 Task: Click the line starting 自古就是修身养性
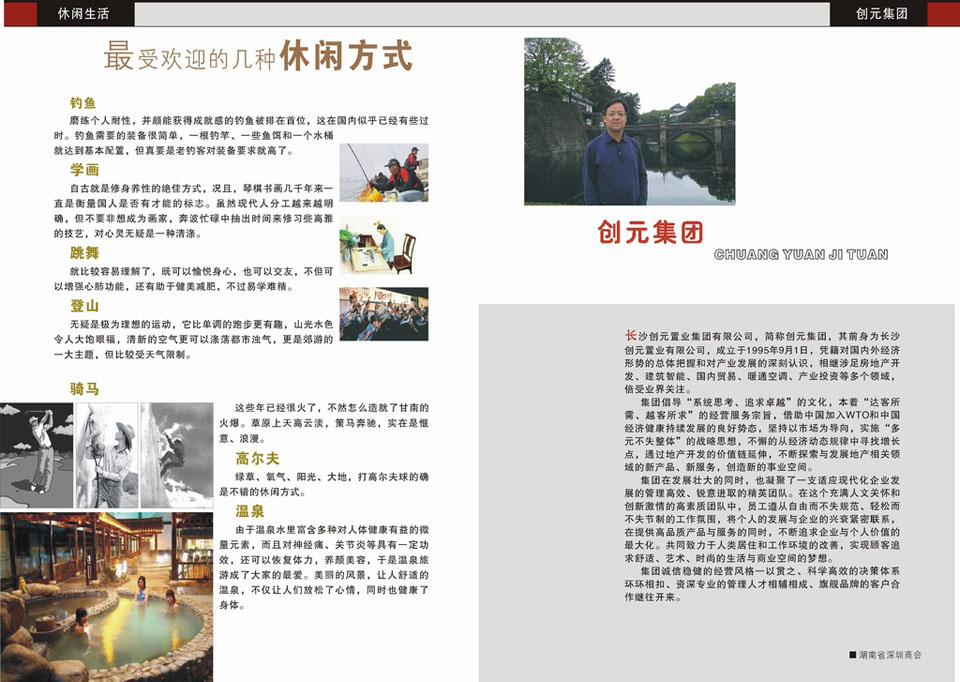[201, 188]
